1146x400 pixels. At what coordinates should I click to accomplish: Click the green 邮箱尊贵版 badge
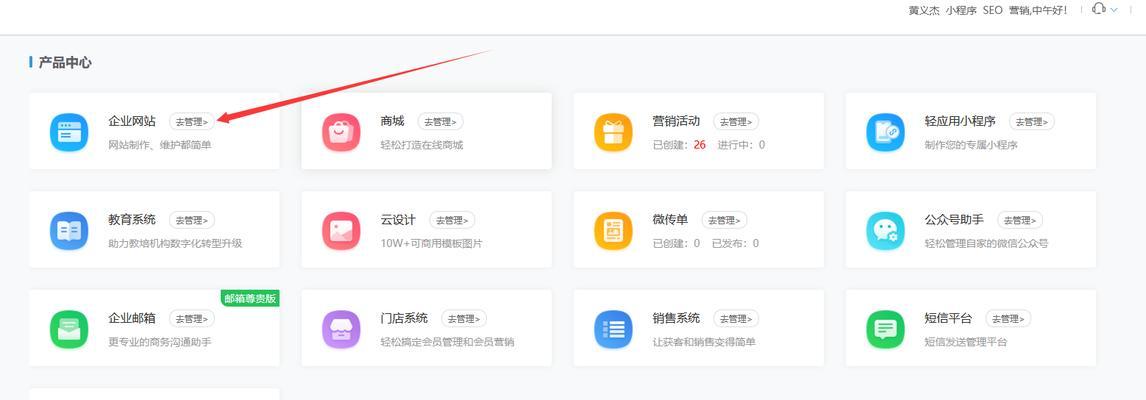pyautogui.click(x=250, y=298)
